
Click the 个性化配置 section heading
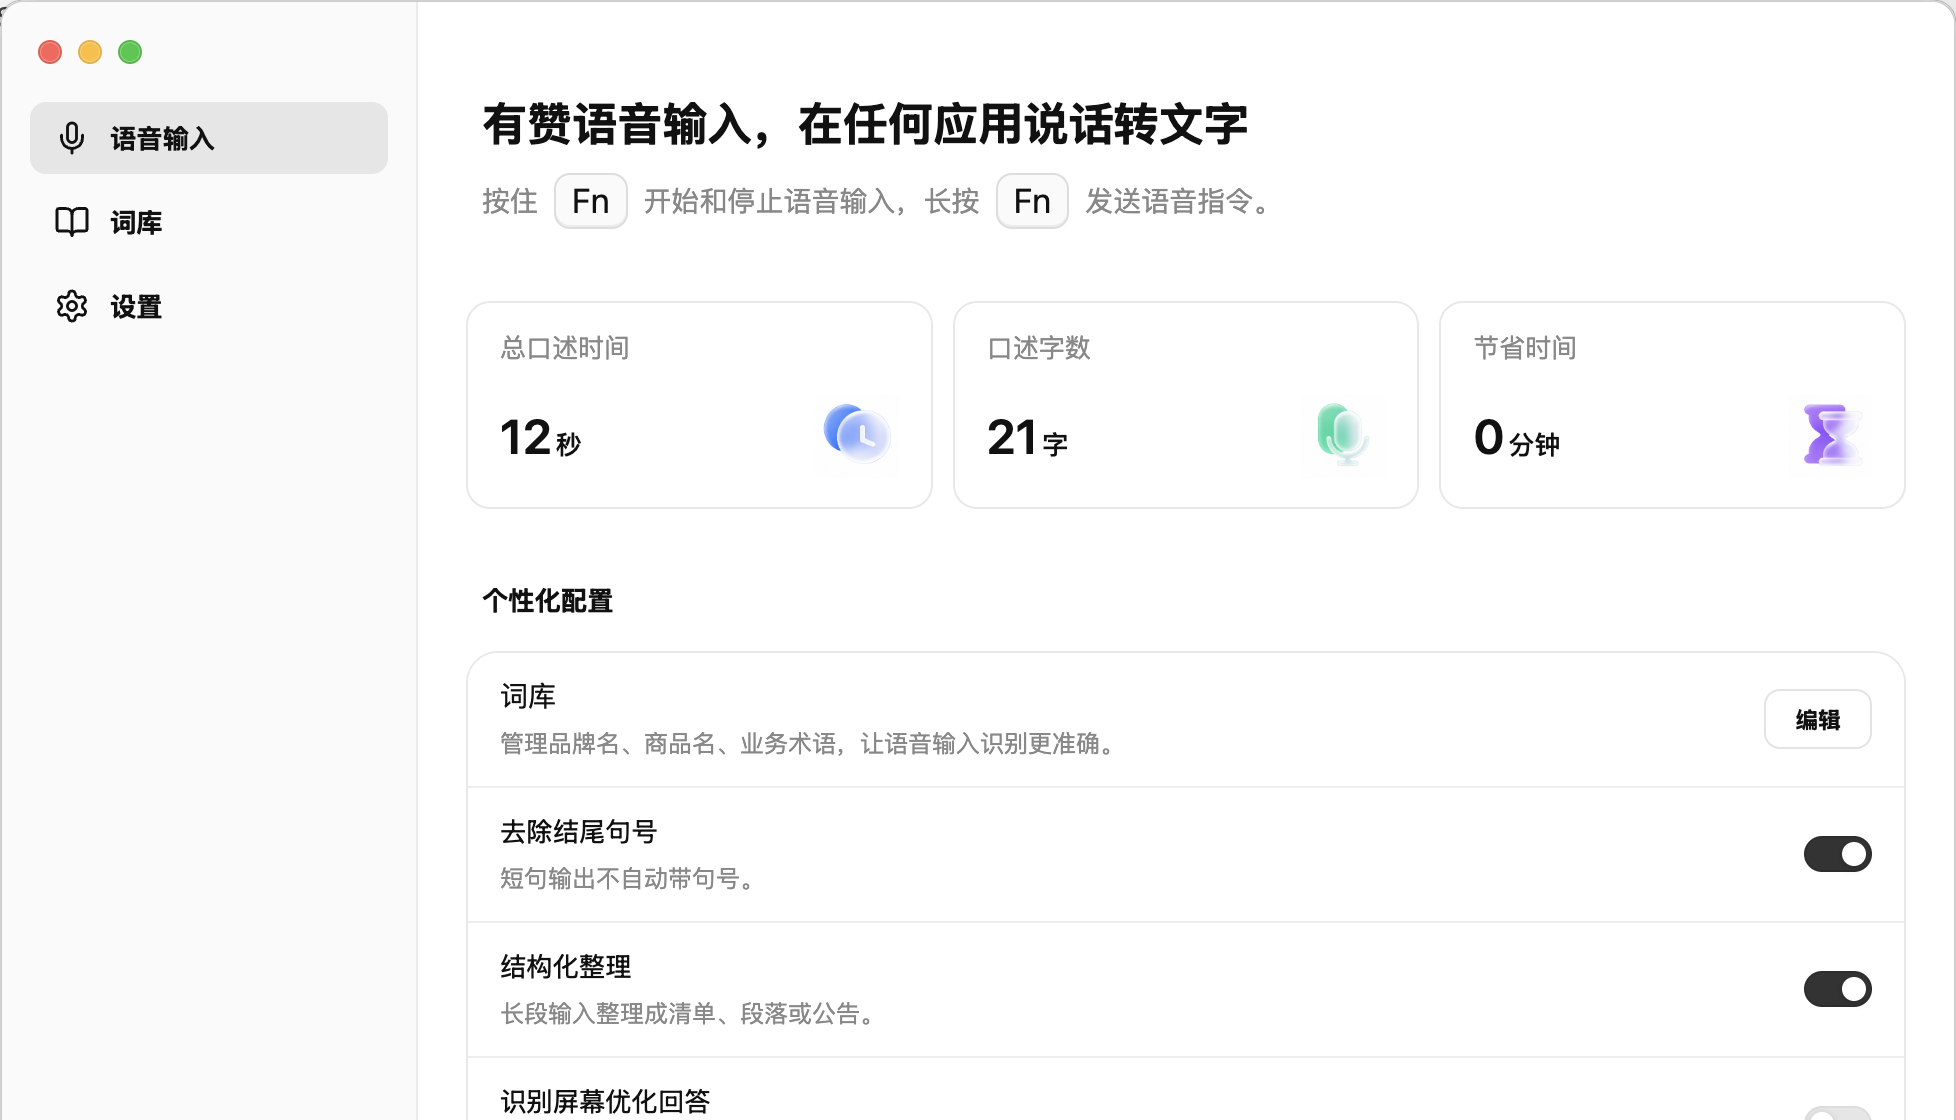[547, 601]
